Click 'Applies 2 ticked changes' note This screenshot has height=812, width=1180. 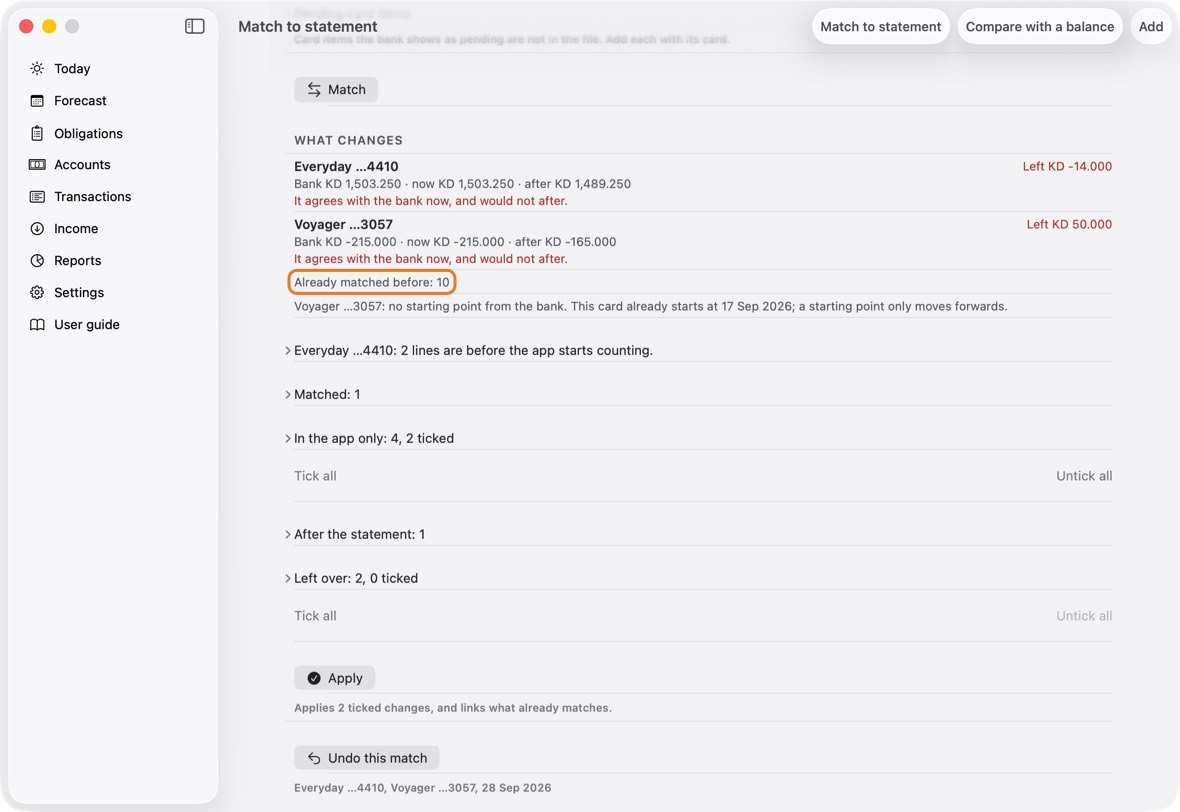pos(452,707)
